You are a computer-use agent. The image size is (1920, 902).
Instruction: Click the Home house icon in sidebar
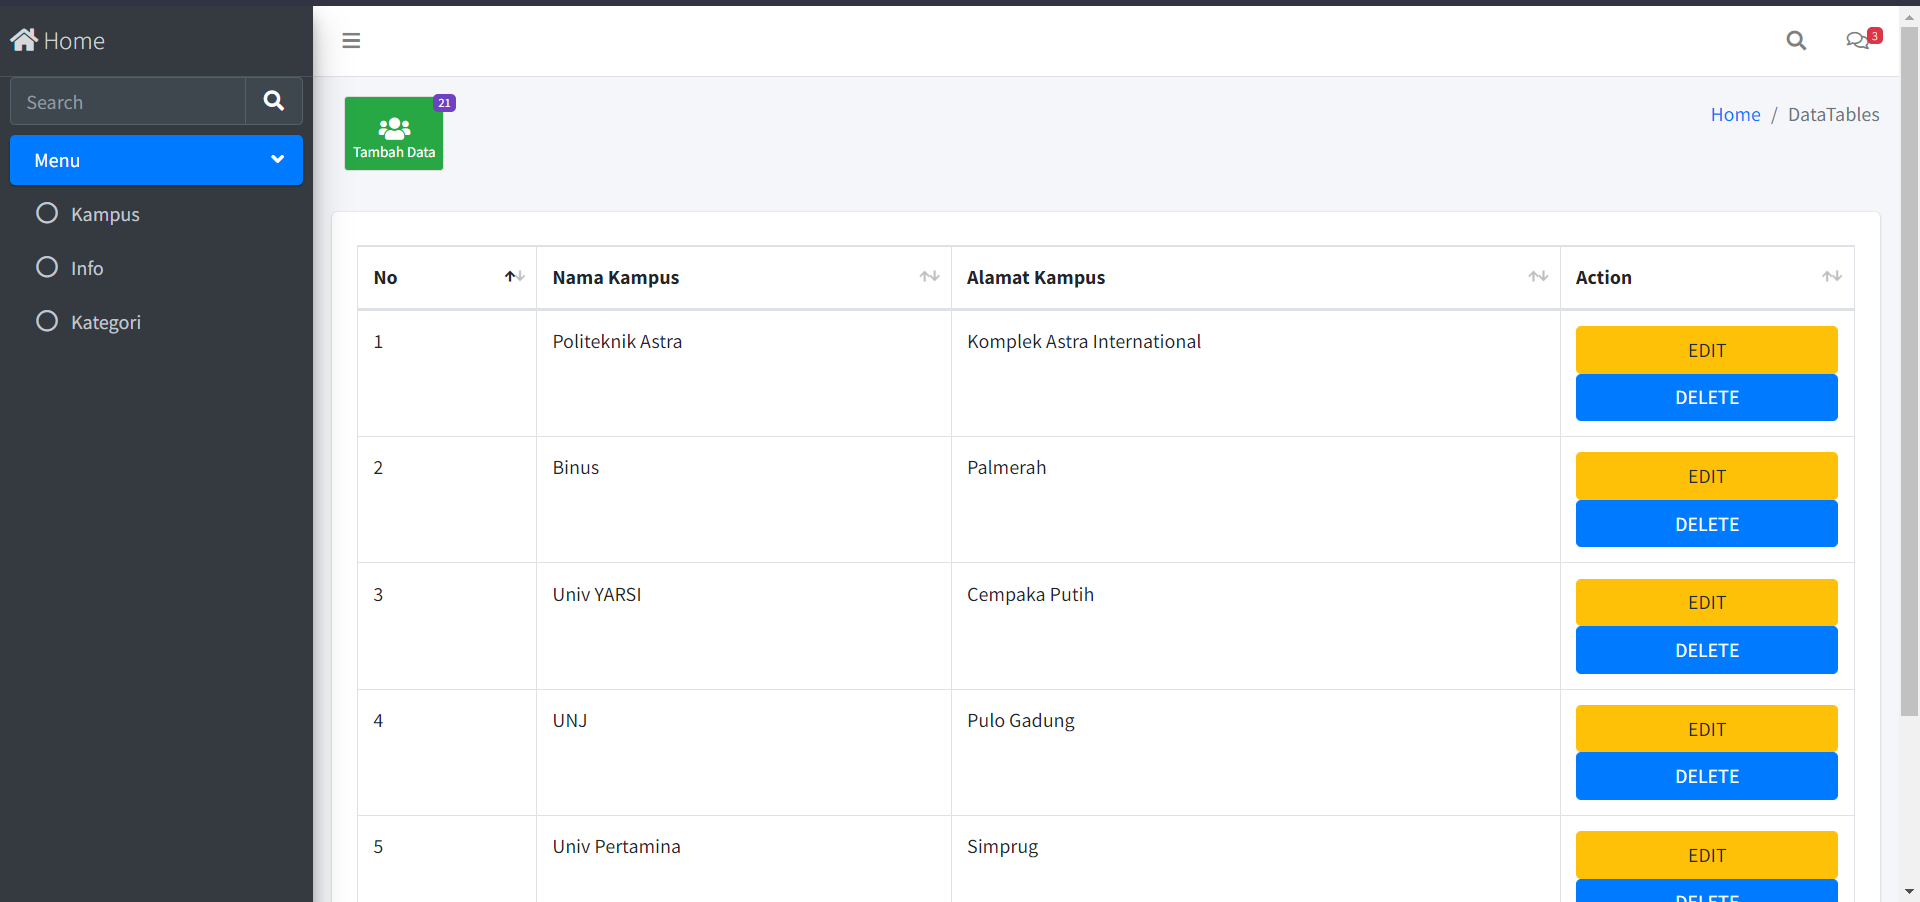24,40
